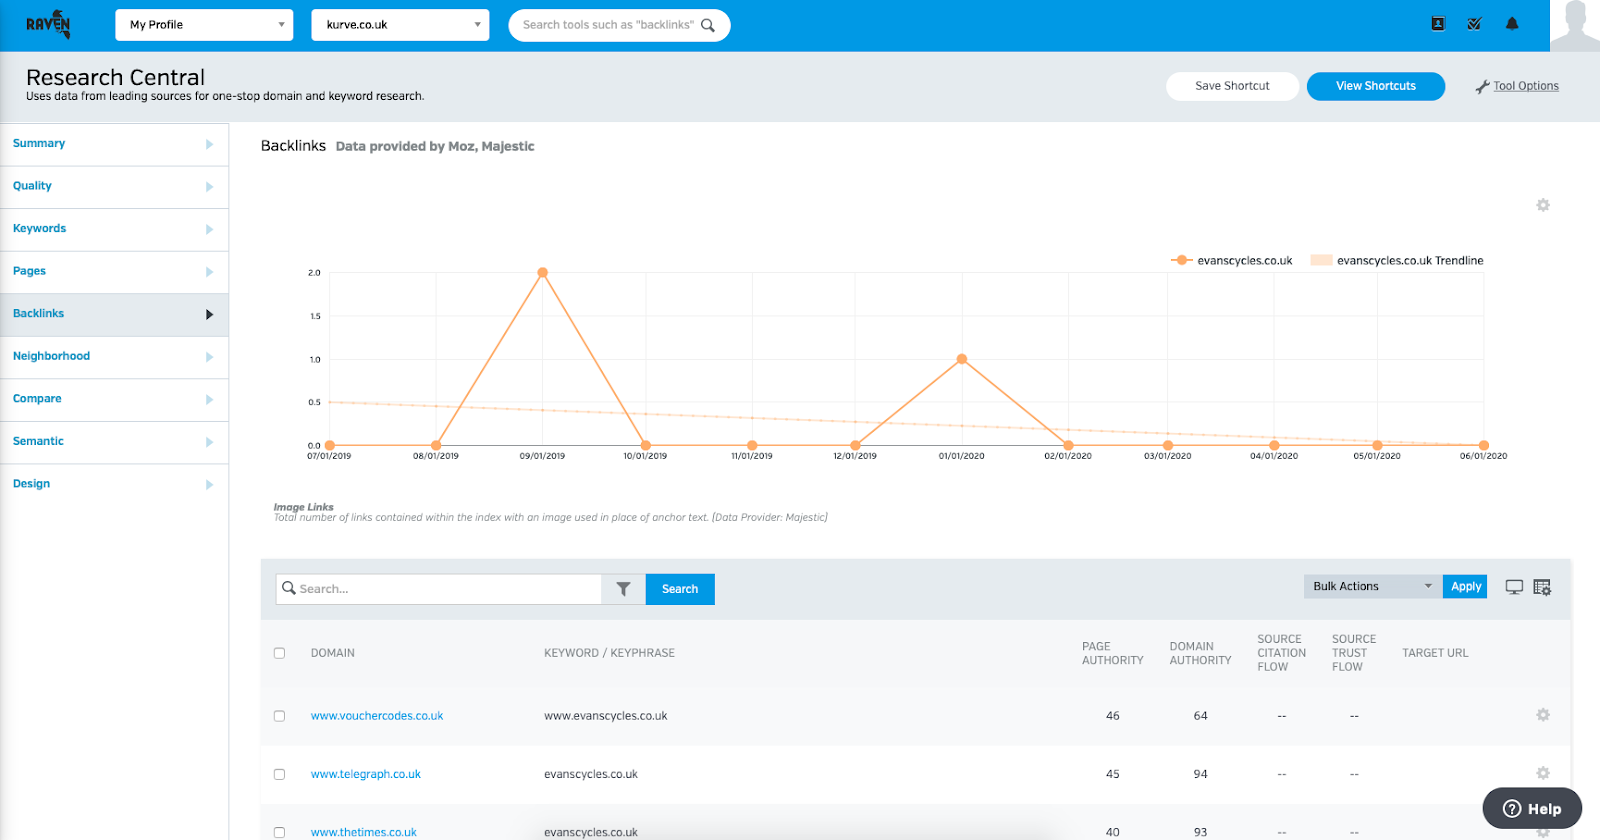1600x840 pixels.
Task: Click the gear icon above the chart
Action: click(1543, 205)
